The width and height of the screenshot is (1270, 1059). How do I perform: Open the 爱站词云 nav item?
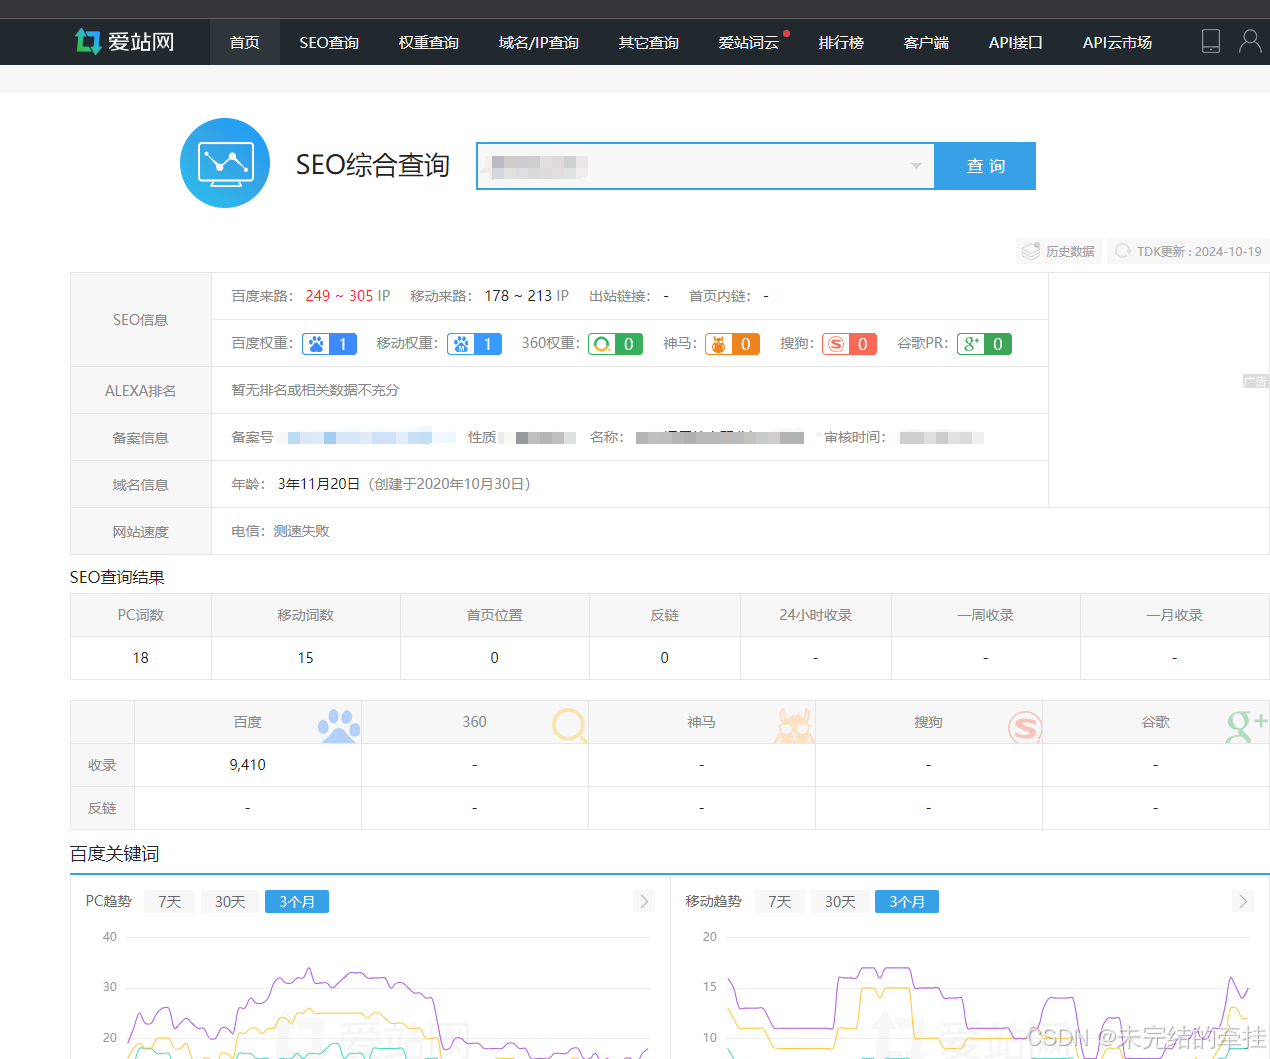(749, 42)
